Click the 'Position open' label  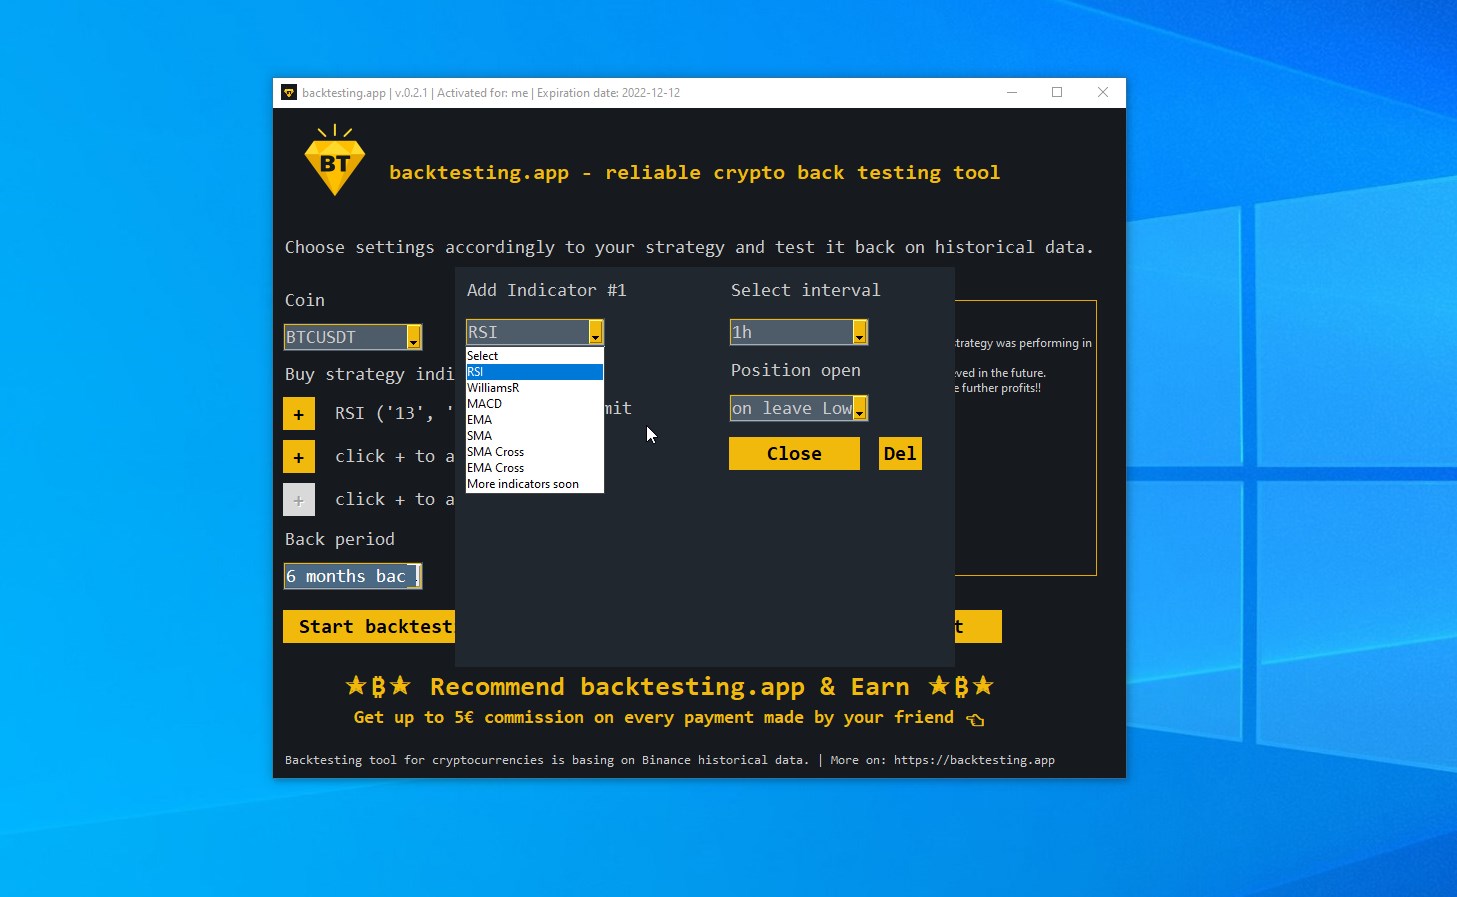[796, 370]
